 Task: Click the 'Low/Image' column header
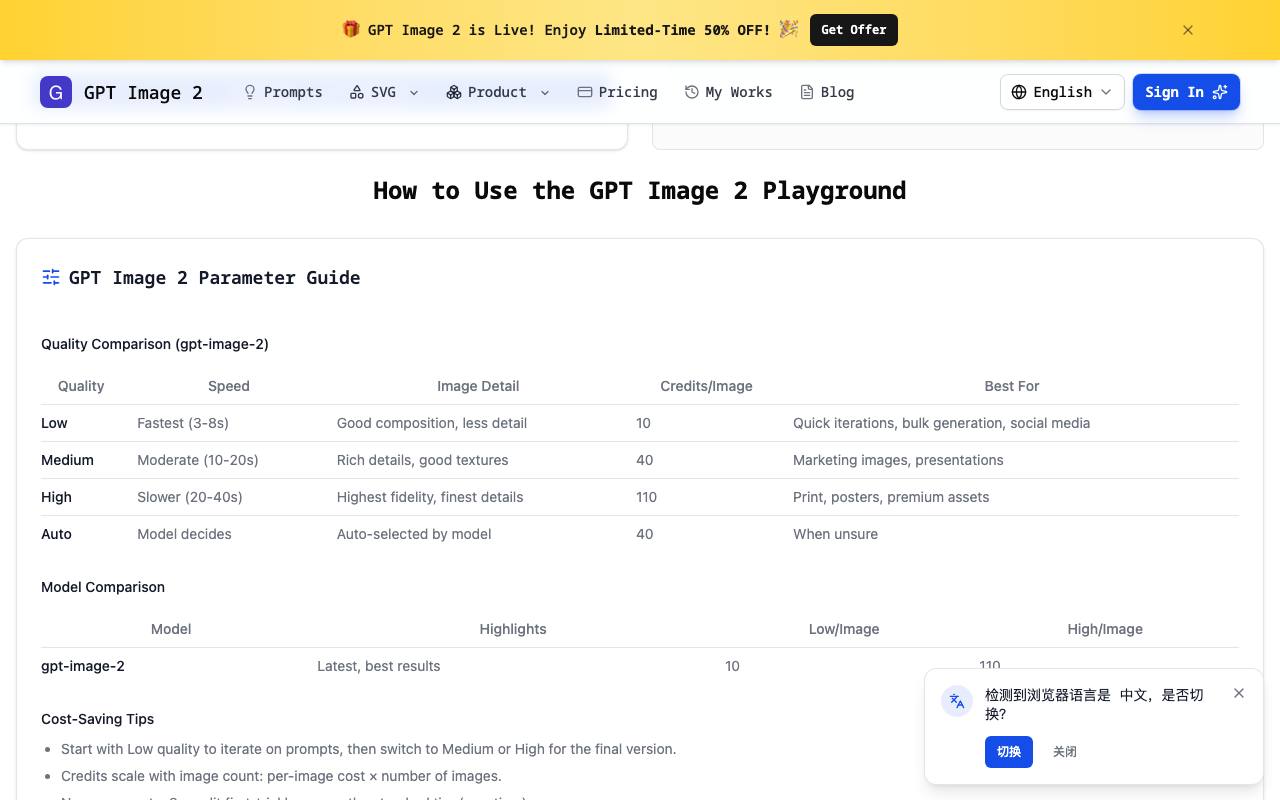point(844,629)
